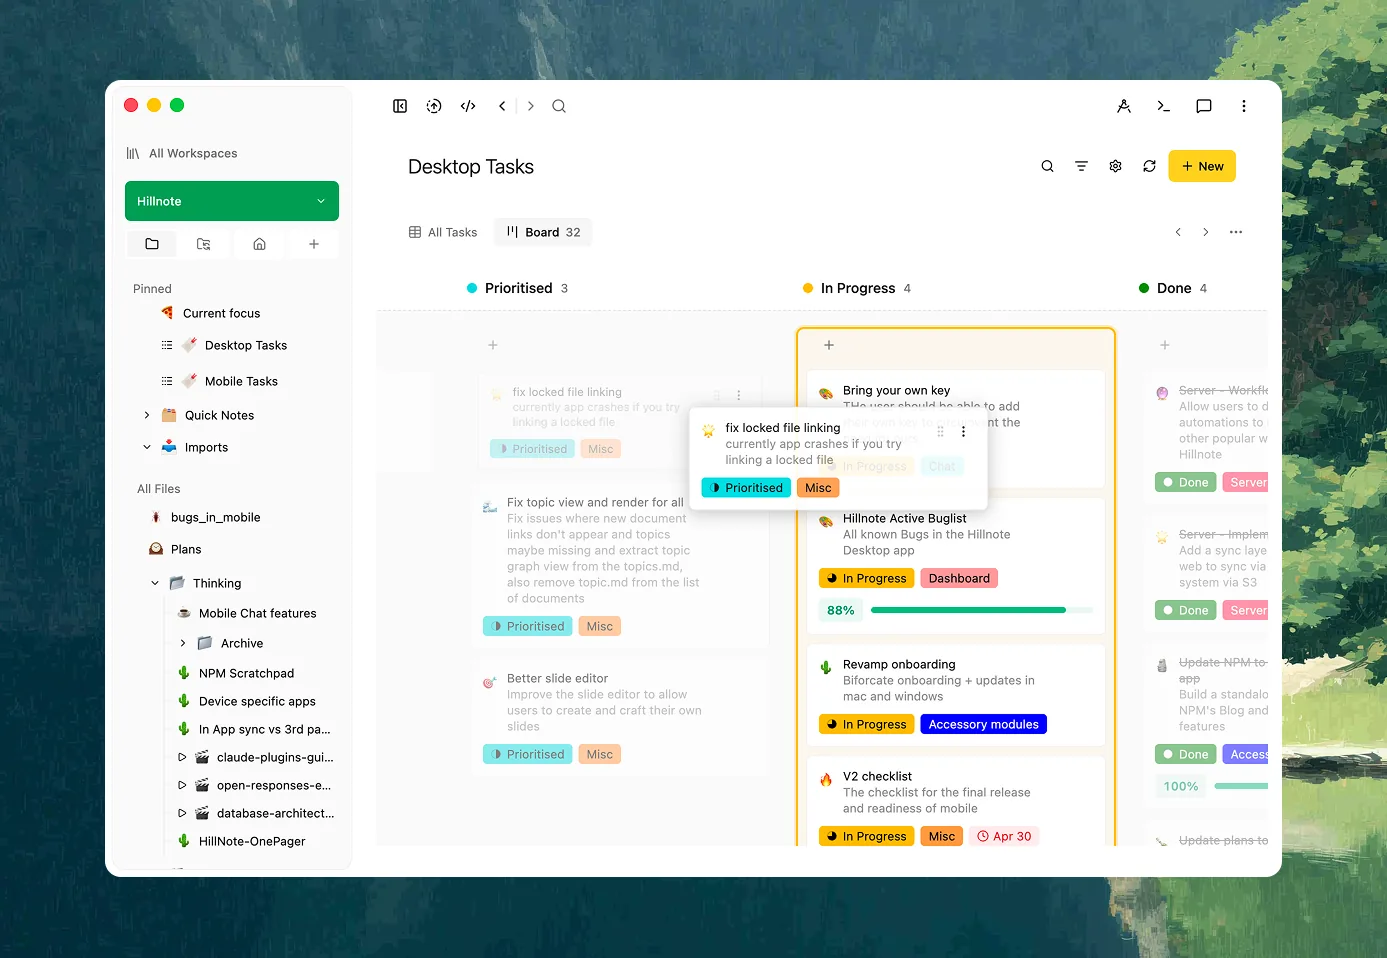Click Prioritised status on dragged card
The image size is (1387, 958).
click(746, 488)
